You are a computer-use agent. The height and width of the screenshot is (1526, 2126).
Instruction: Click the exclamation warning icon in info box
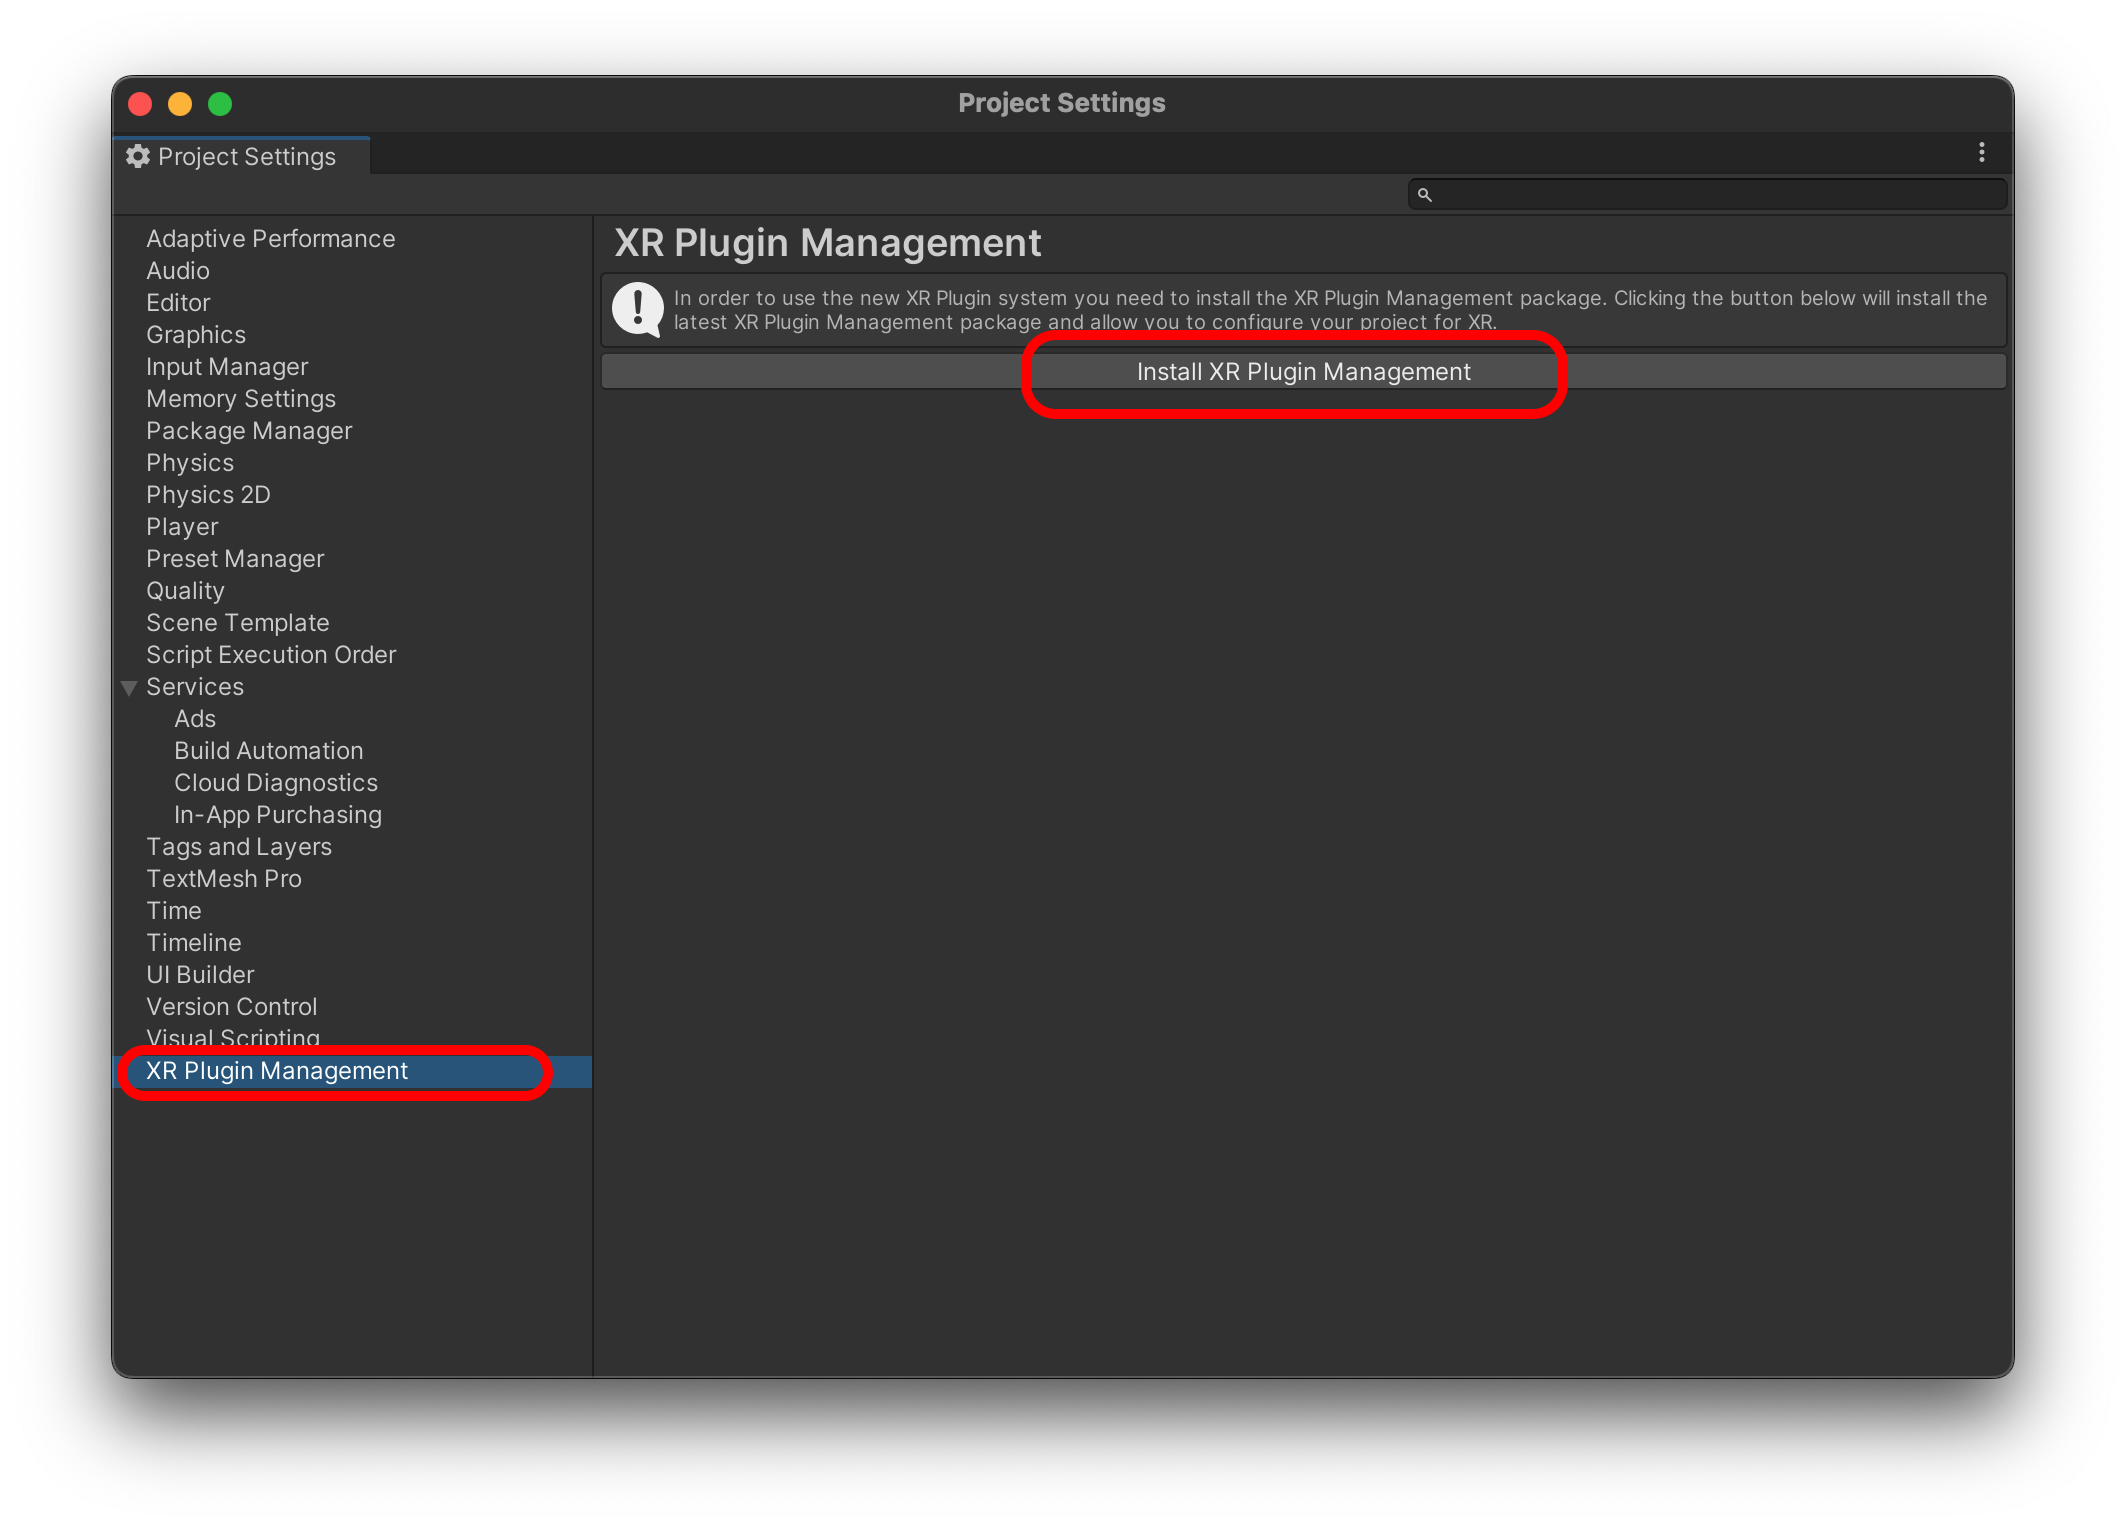(x=637, y=309)
